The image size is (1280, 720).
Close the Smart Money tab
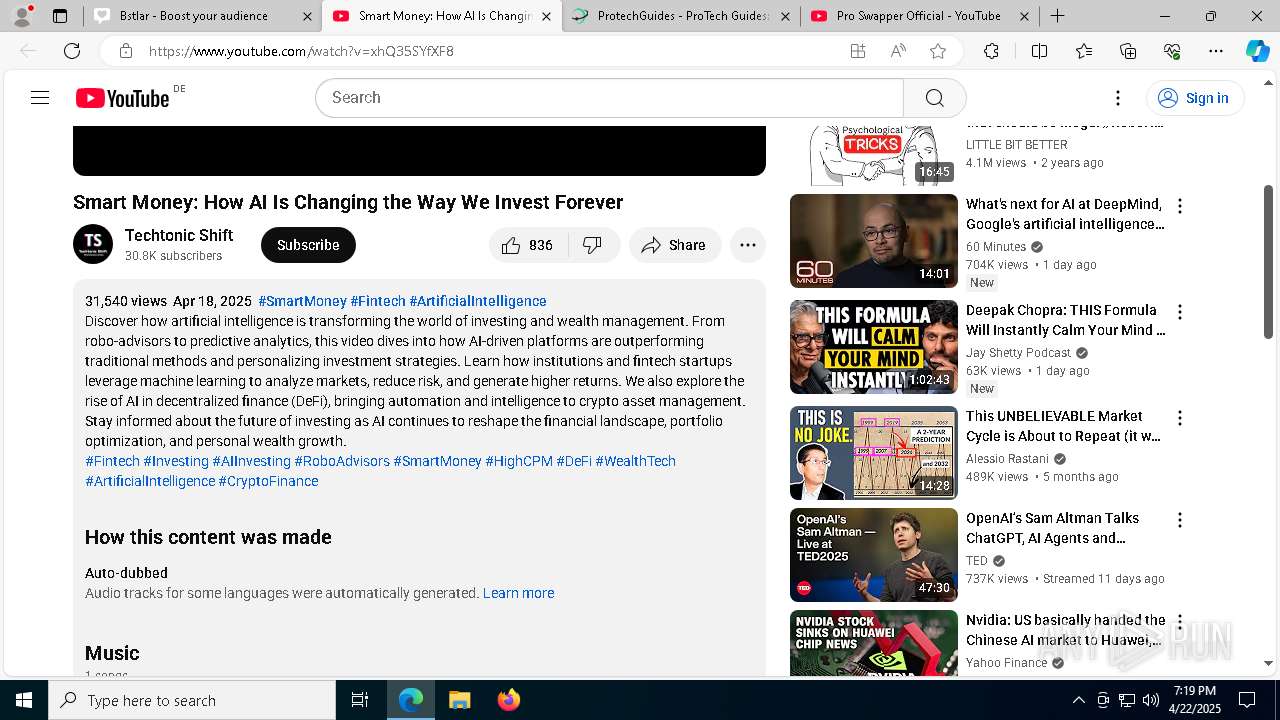[546, 16]
